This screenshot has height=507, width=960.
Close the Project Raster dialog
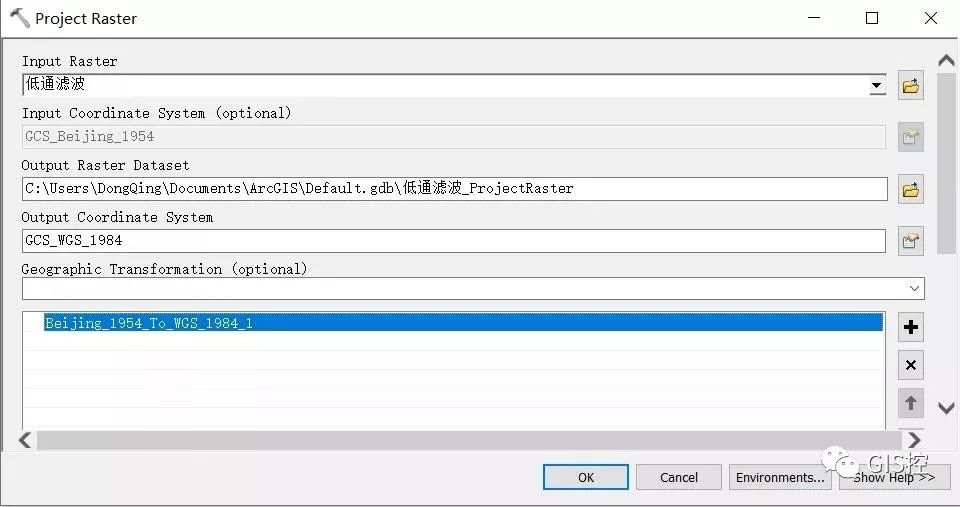931,18
